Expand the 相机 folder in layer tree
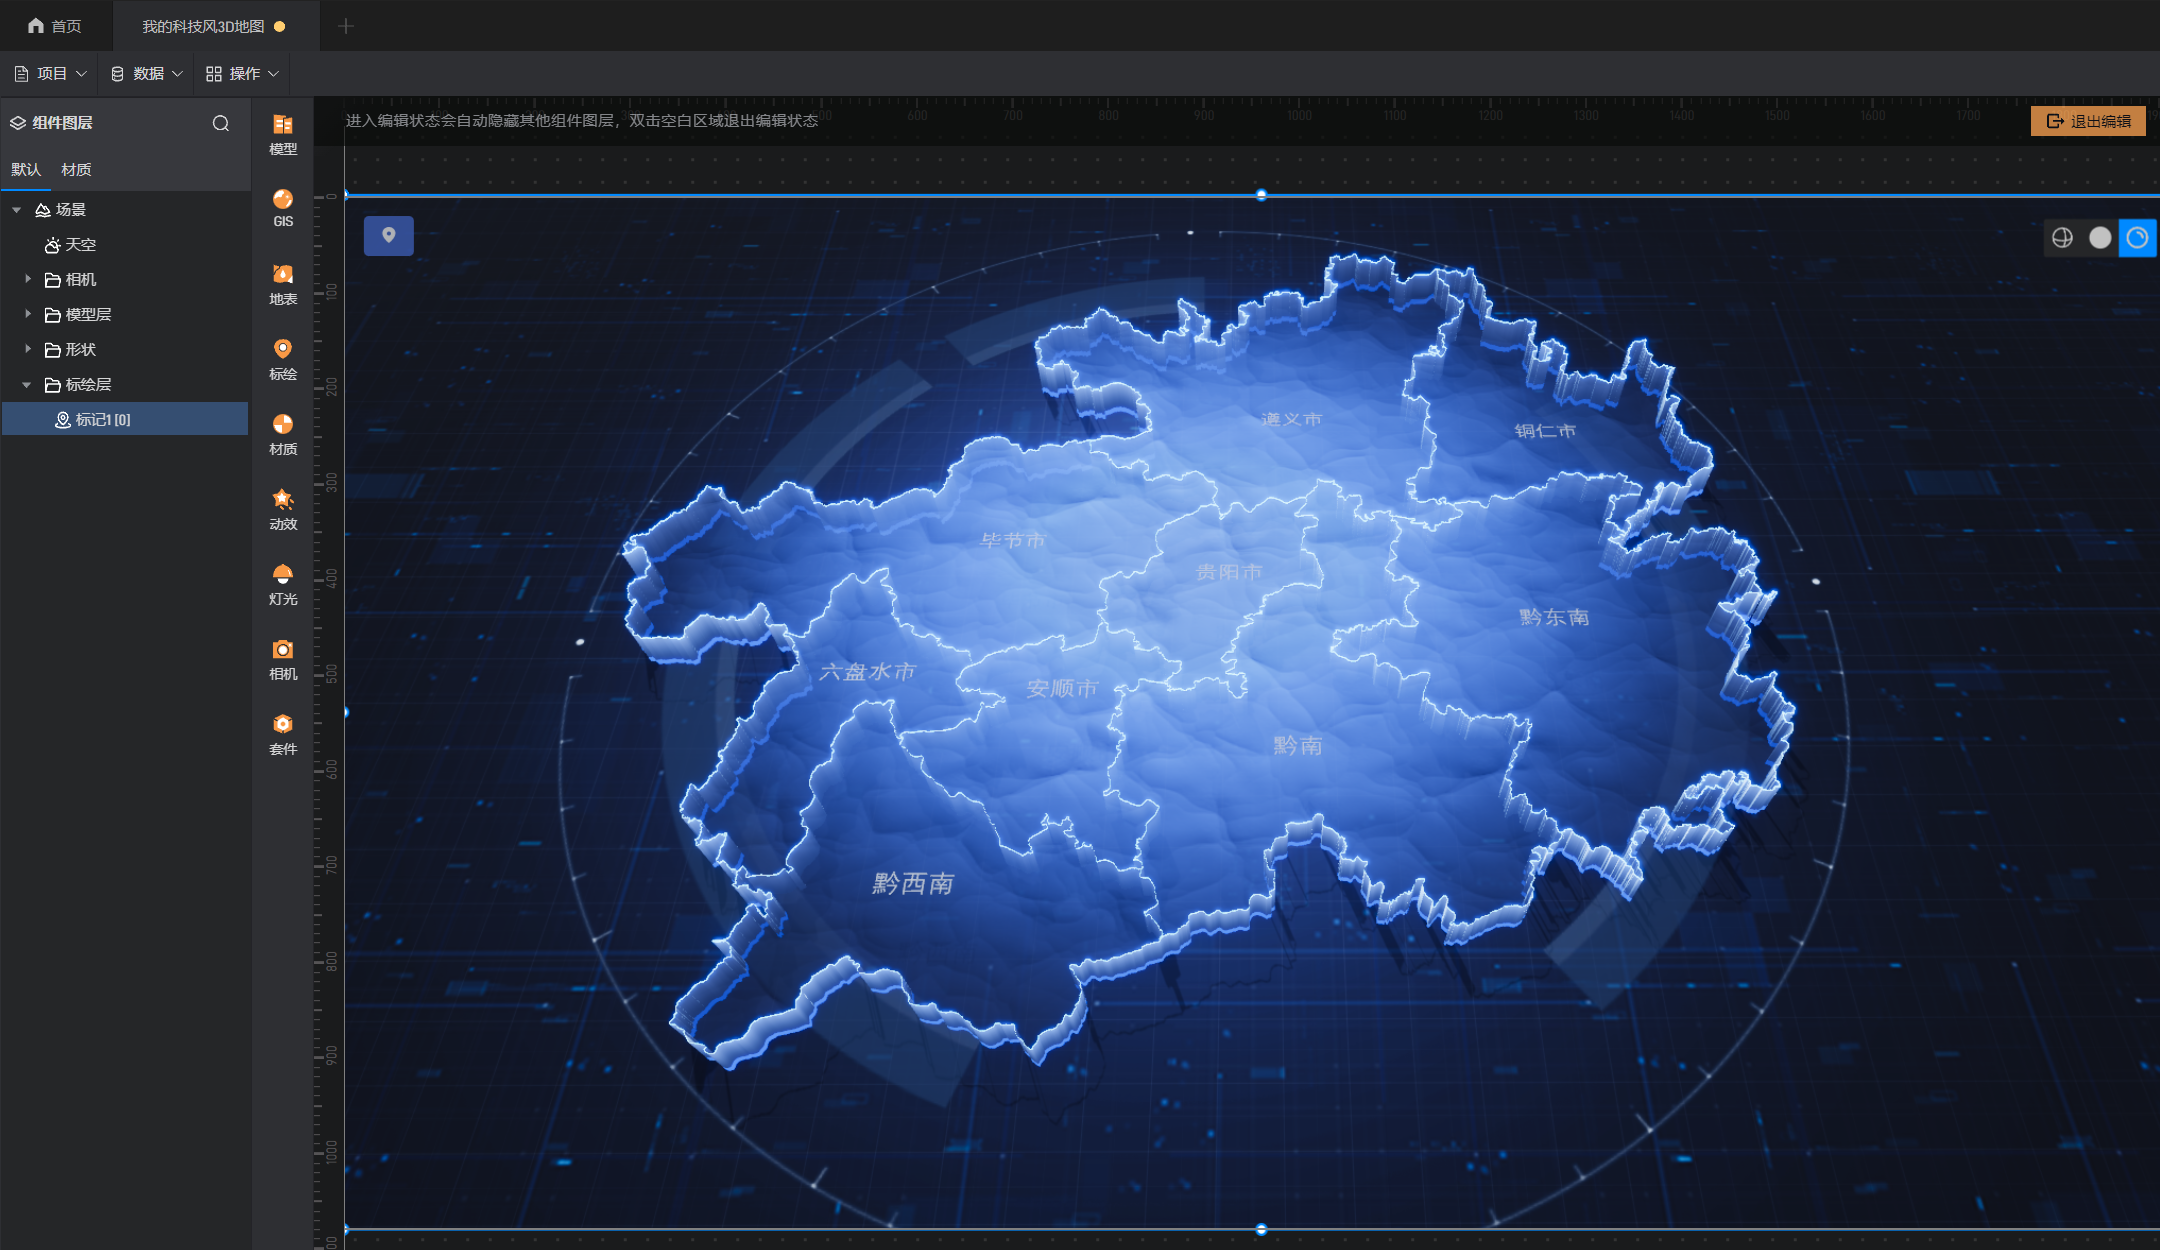The width and height of the screenshot is (2160, 1250). [x=28, y=279]
